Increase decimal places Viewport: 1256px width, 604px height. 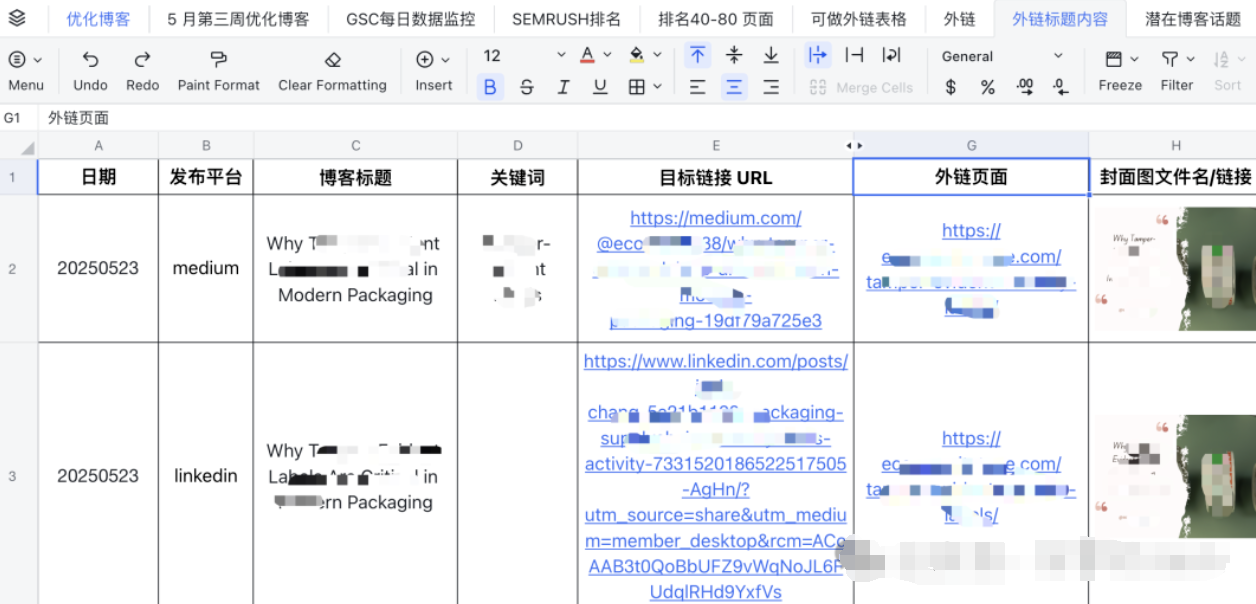[x=1025, y=88]
